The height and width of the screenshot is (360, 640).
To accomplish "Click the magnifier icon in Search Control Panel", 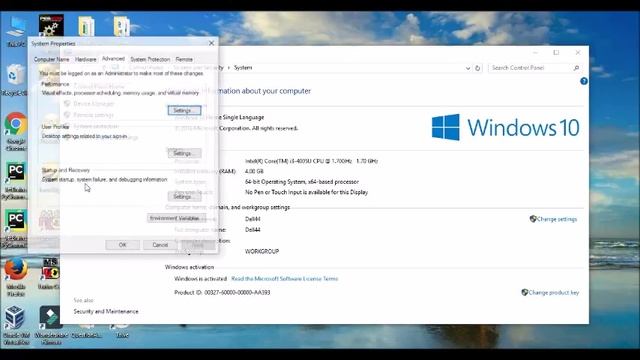I will point(576,68).
